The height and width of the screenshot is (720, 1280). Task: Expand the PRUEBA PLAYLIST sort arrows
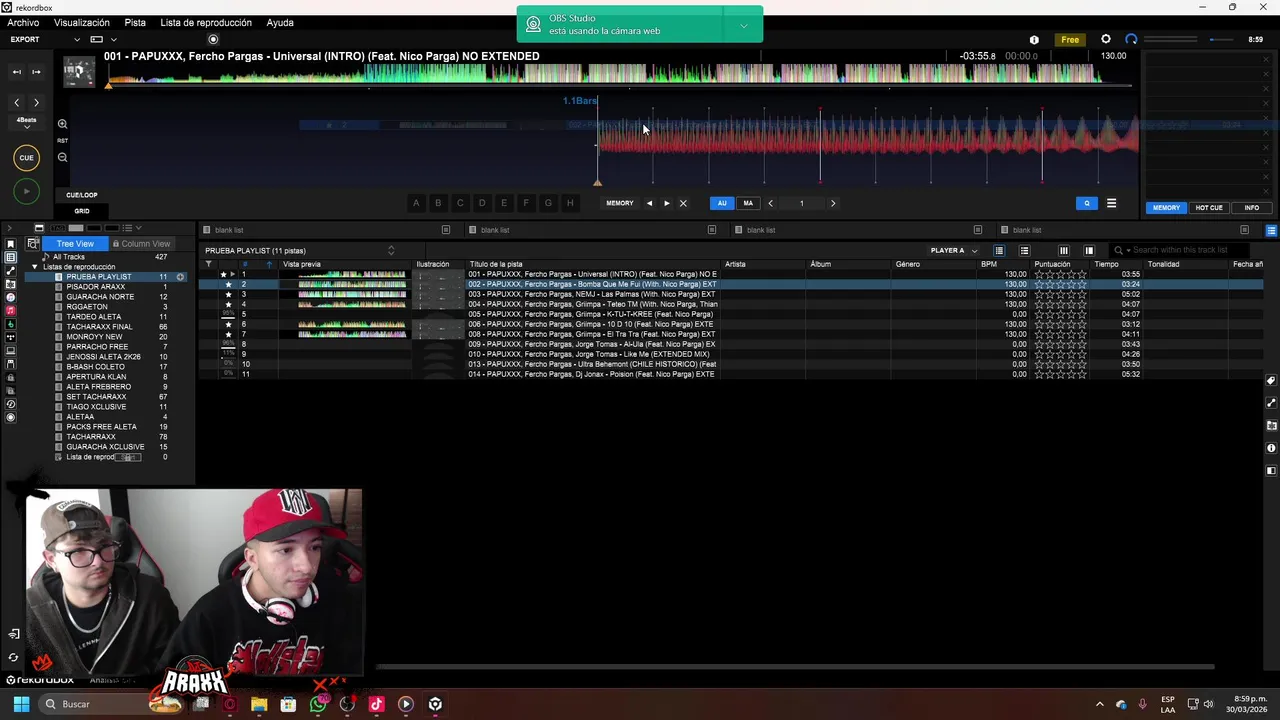(391, 250)
